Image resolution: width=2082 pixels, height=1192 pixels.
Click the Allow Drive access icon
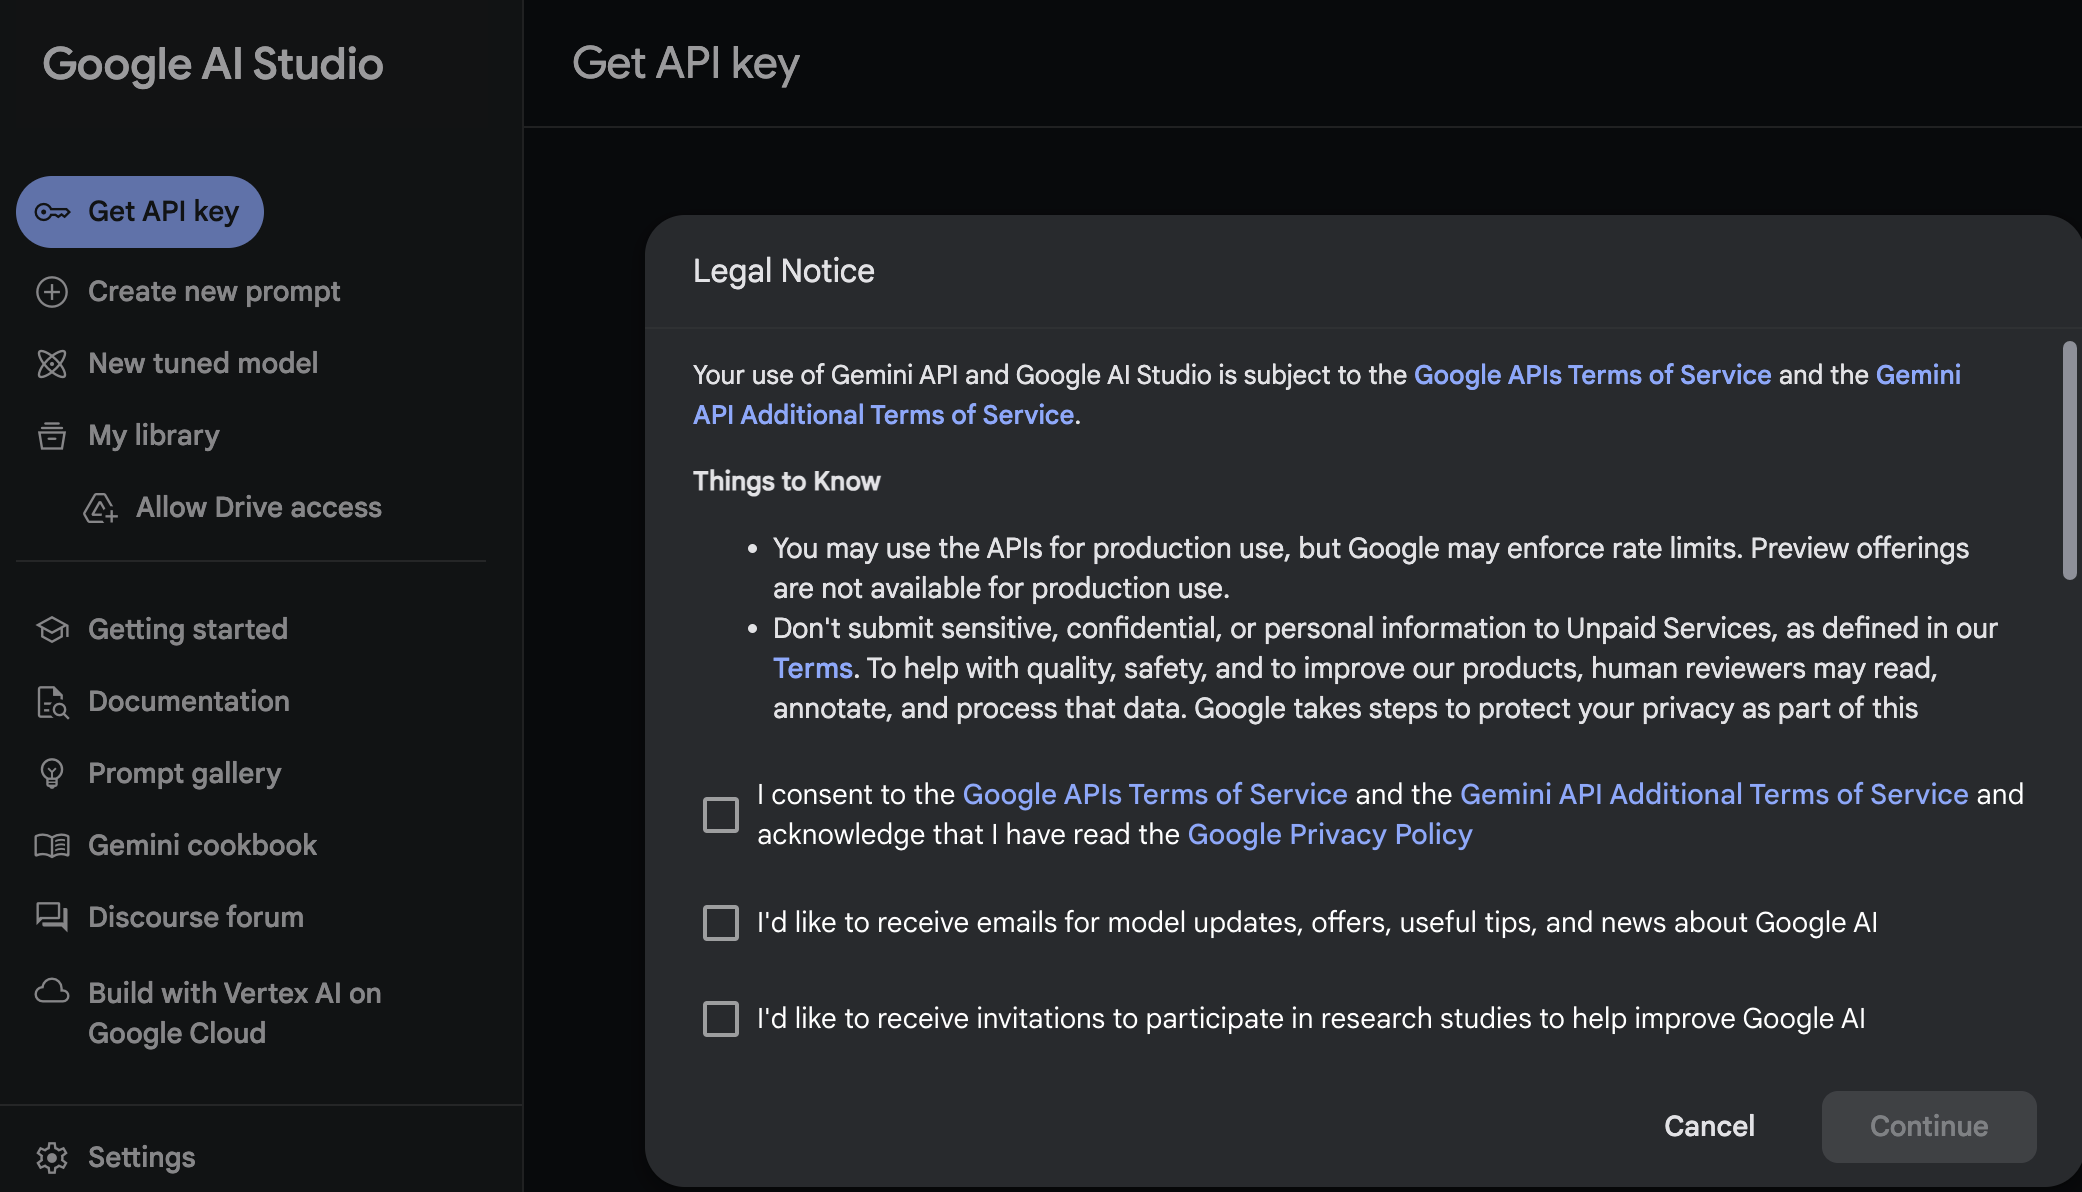[101, 508]
